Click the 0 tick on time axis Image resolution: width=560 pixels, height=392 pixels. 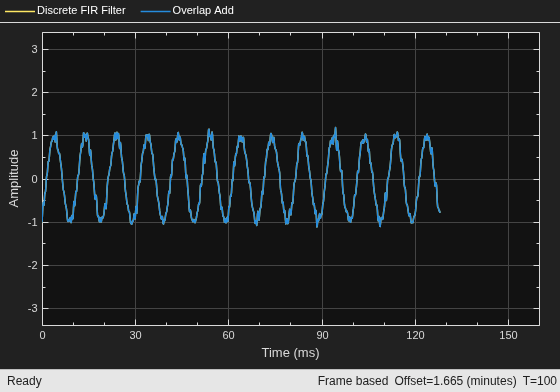pos(42,335)
